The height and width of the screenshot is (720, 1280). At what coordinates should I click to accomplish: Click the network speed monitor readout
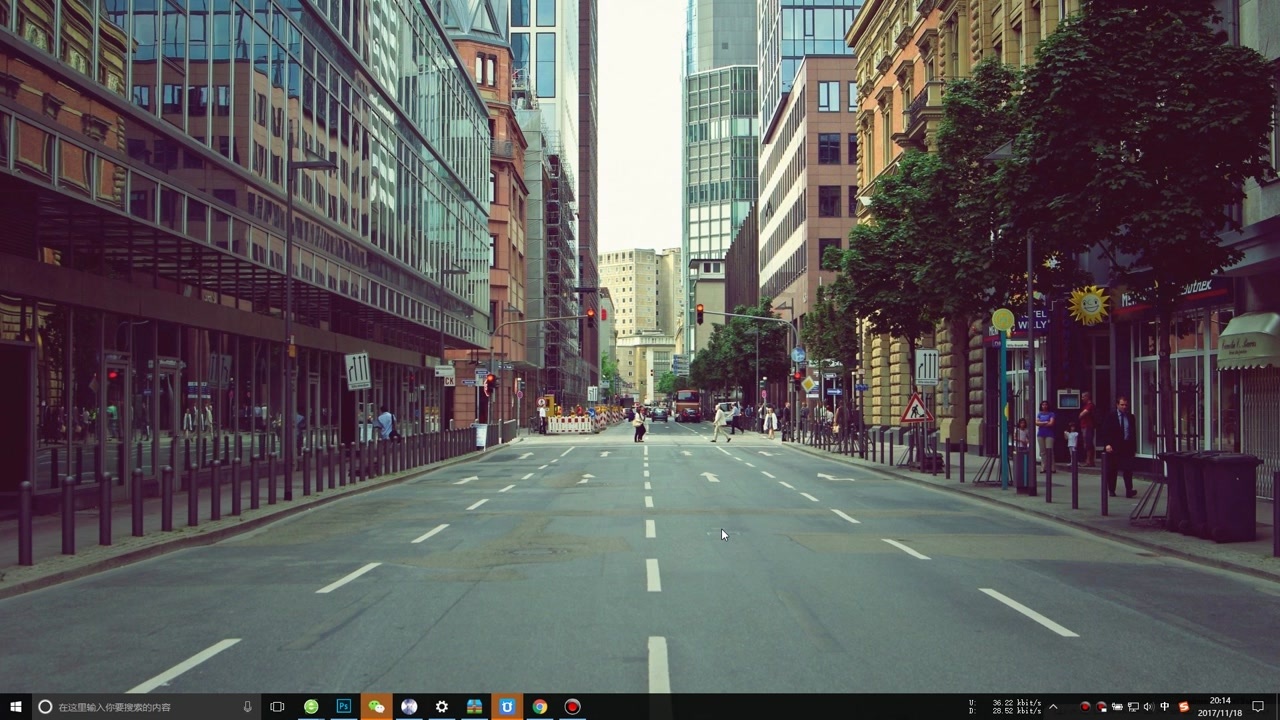pyautogui.click(x=1005, y=707)
